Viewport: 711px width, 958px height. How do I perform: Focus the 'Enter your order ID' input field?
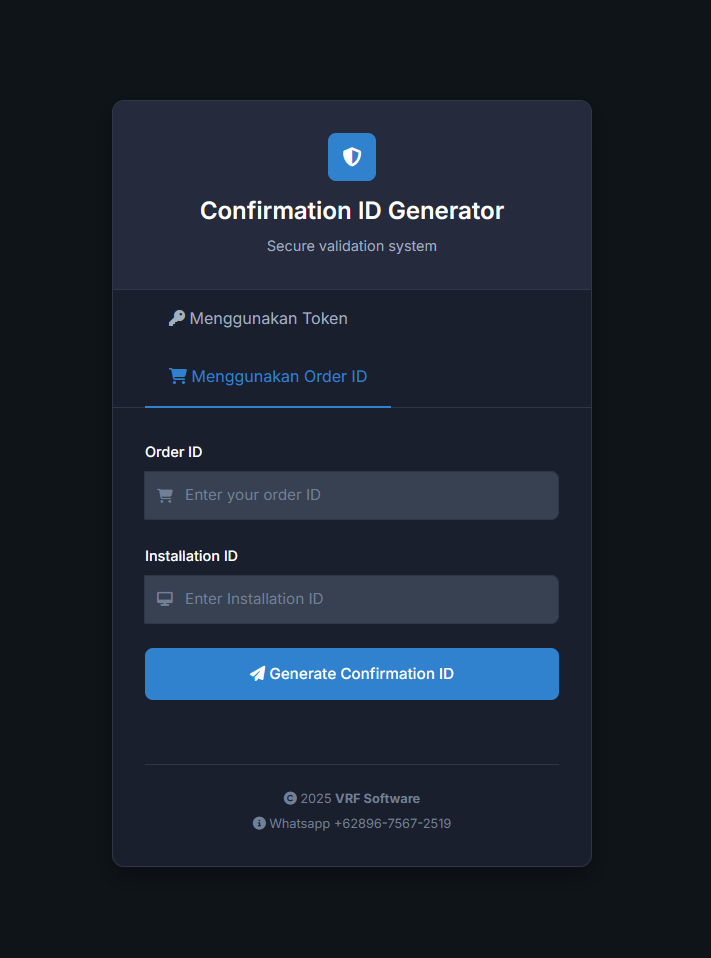pos(352,495)
